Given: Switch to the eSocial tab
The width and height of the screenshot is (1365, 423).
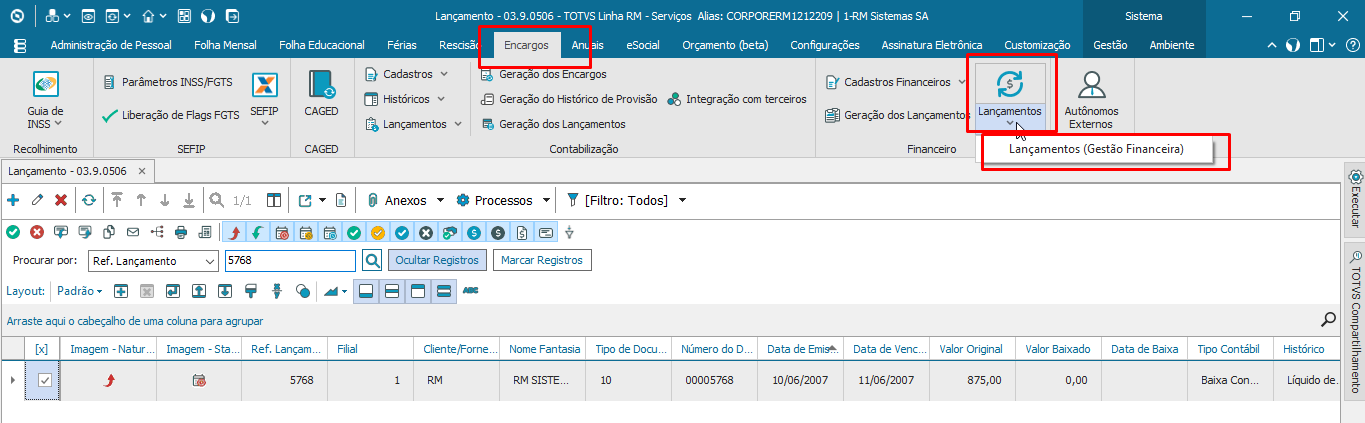Looking at the screenshot, I should click(643, 45).
